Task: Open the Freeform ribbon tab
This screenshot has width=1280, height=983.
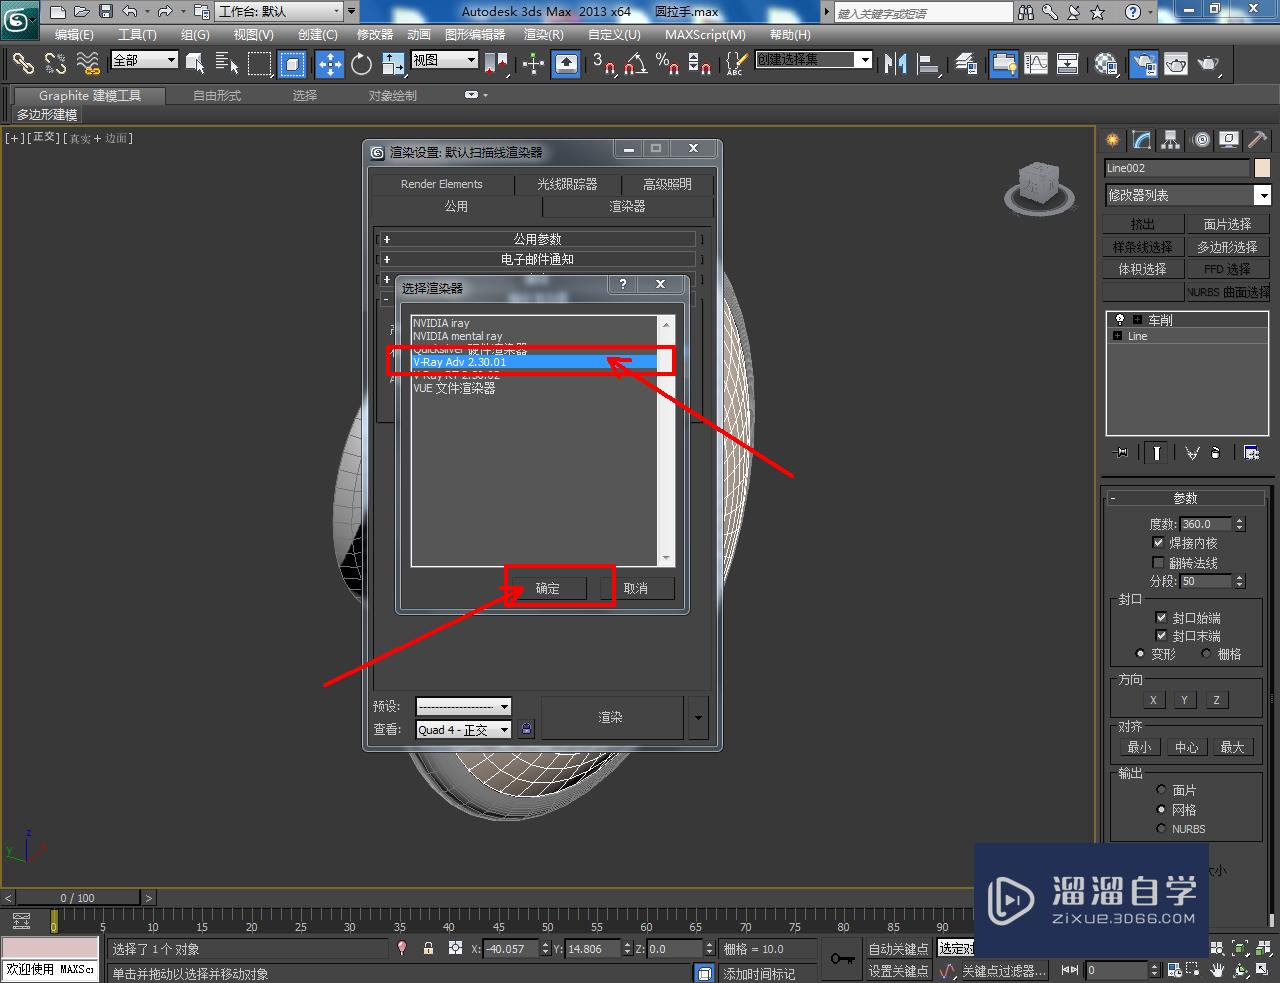Action: pos(217,96)
